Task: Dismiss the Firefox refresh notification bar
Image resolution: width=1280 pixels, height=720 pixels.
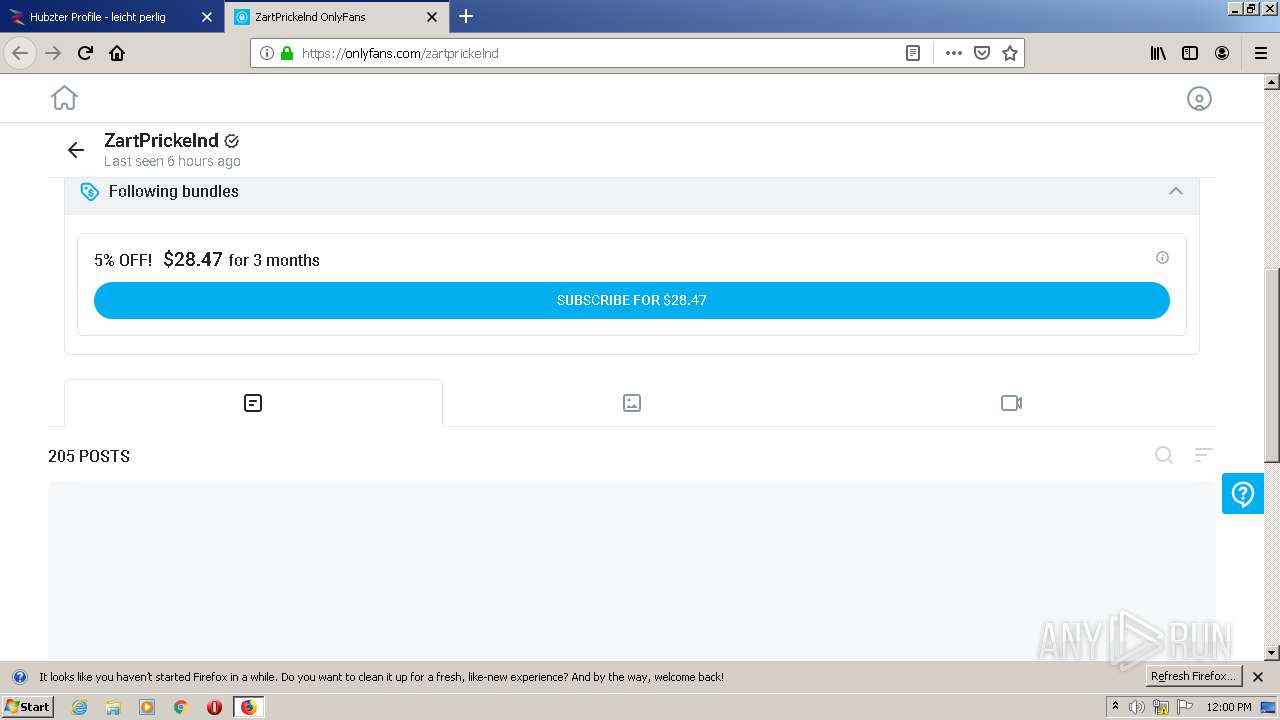Action: pyautogui.click(x=1258, y=677)
